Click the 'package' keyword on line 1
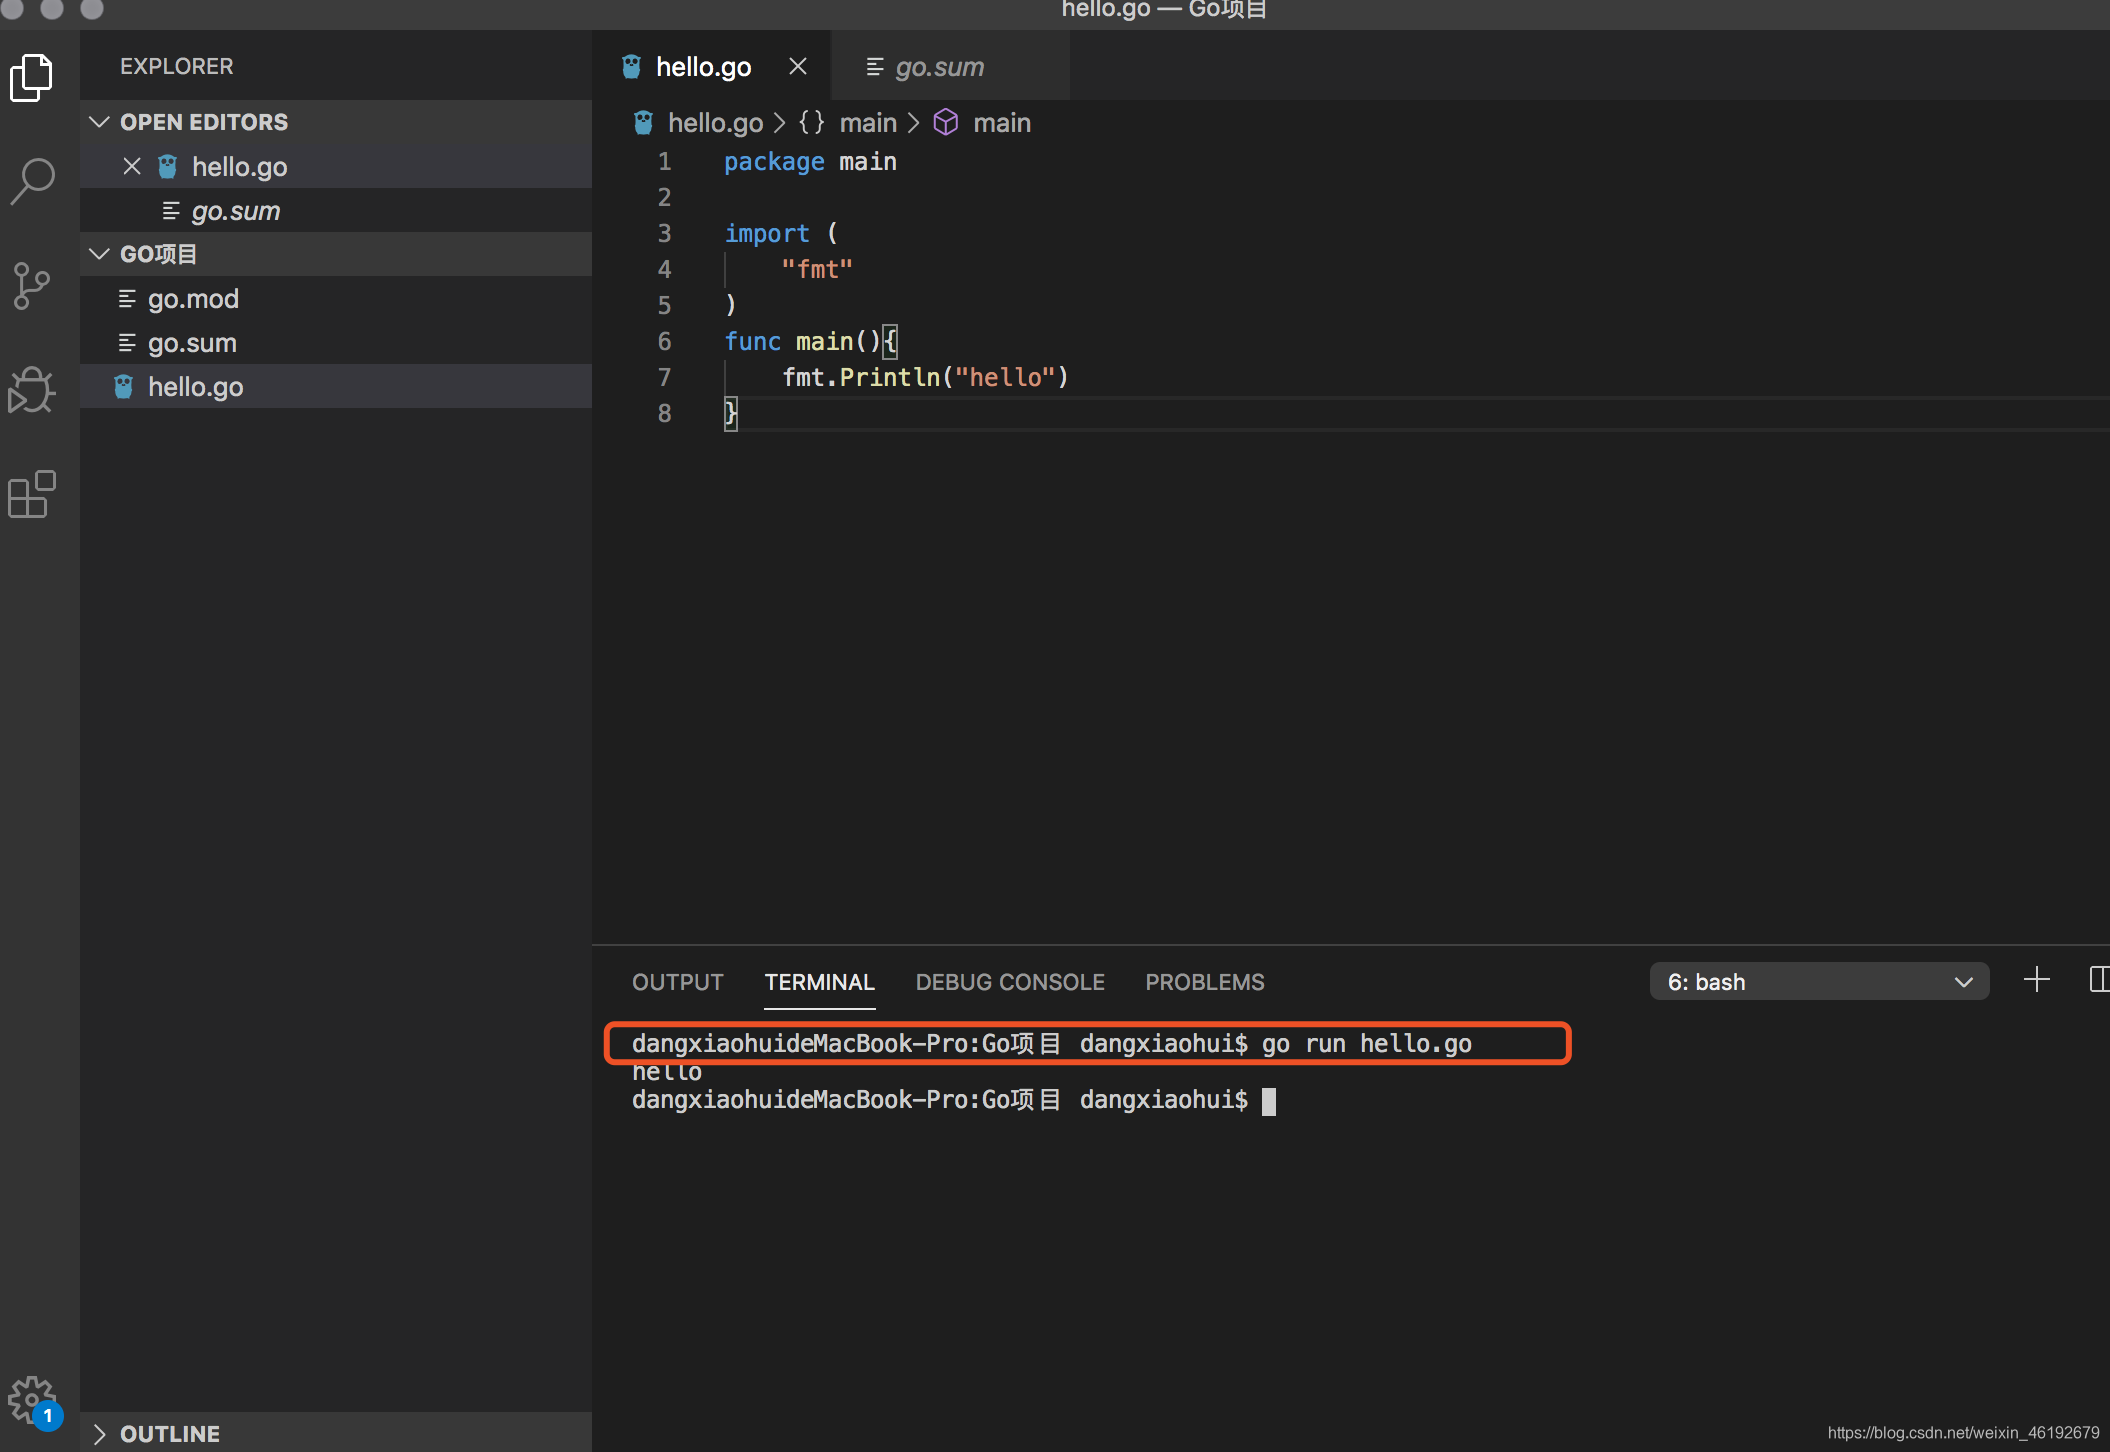Viewport: 2110px width, 1452px height. pos(774,161)
